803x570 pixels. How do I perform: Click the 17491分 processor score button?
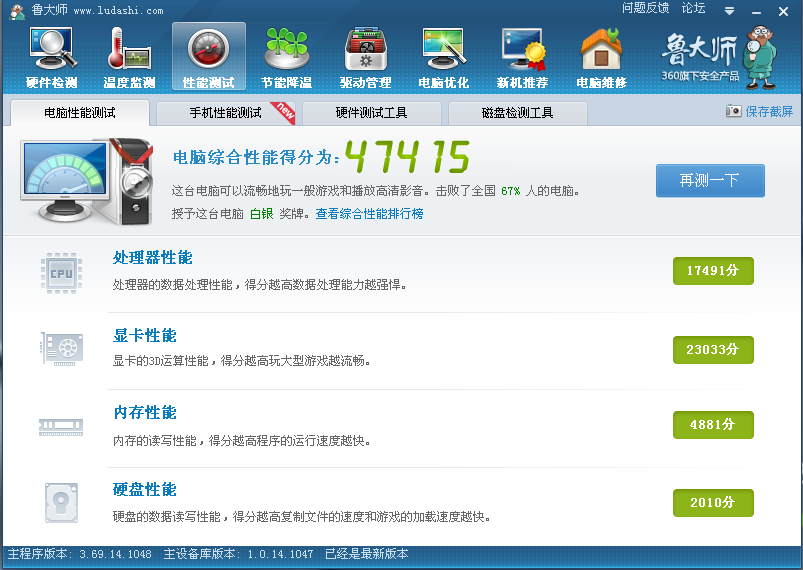point(713,270)
